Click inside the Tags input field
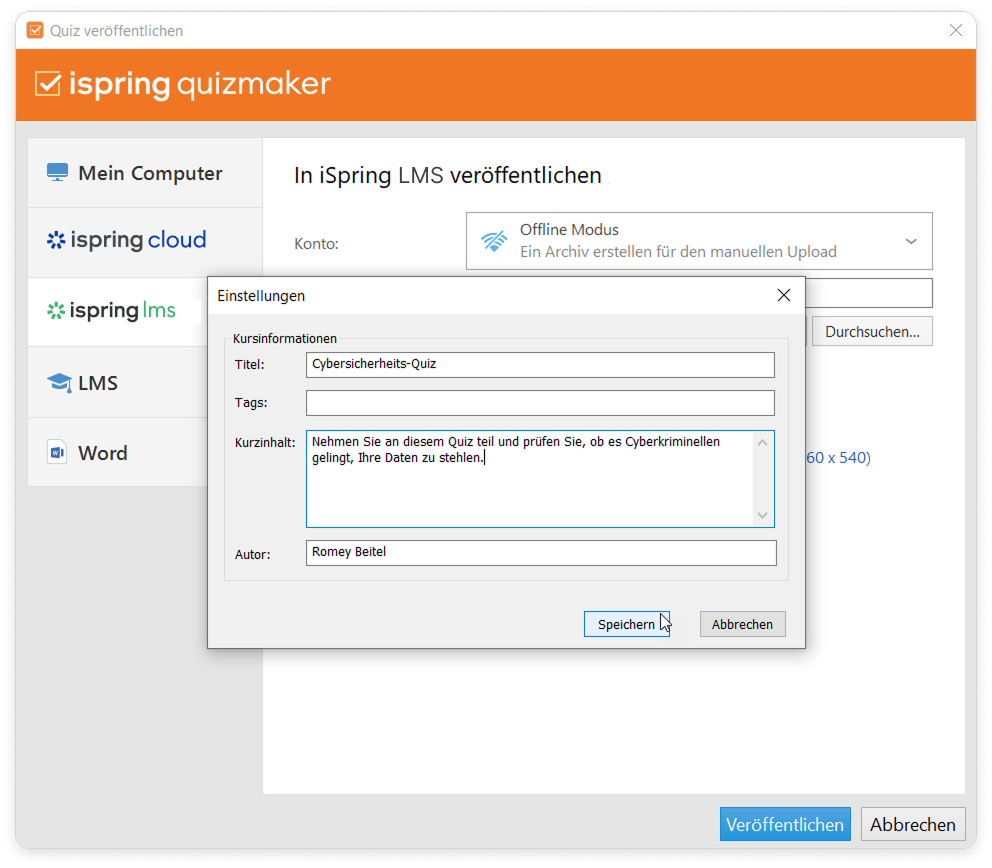The width and height of the screenshot is (992, 868). (540, 402)
